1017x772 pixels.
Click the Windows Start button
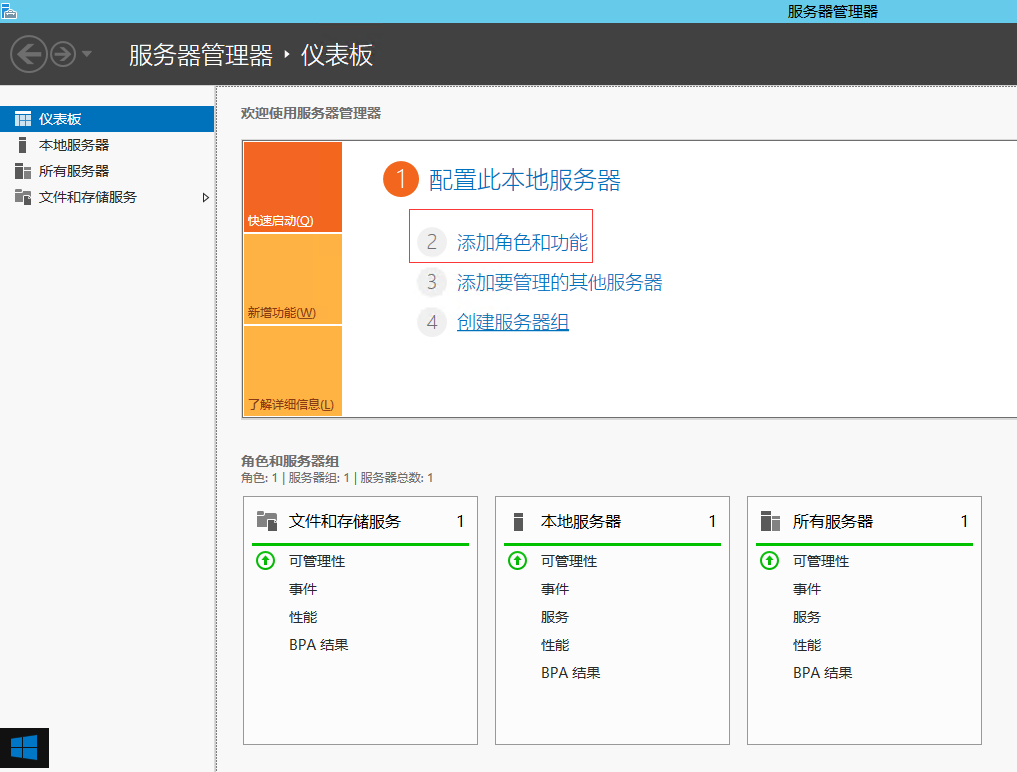[x=24, y=748]
